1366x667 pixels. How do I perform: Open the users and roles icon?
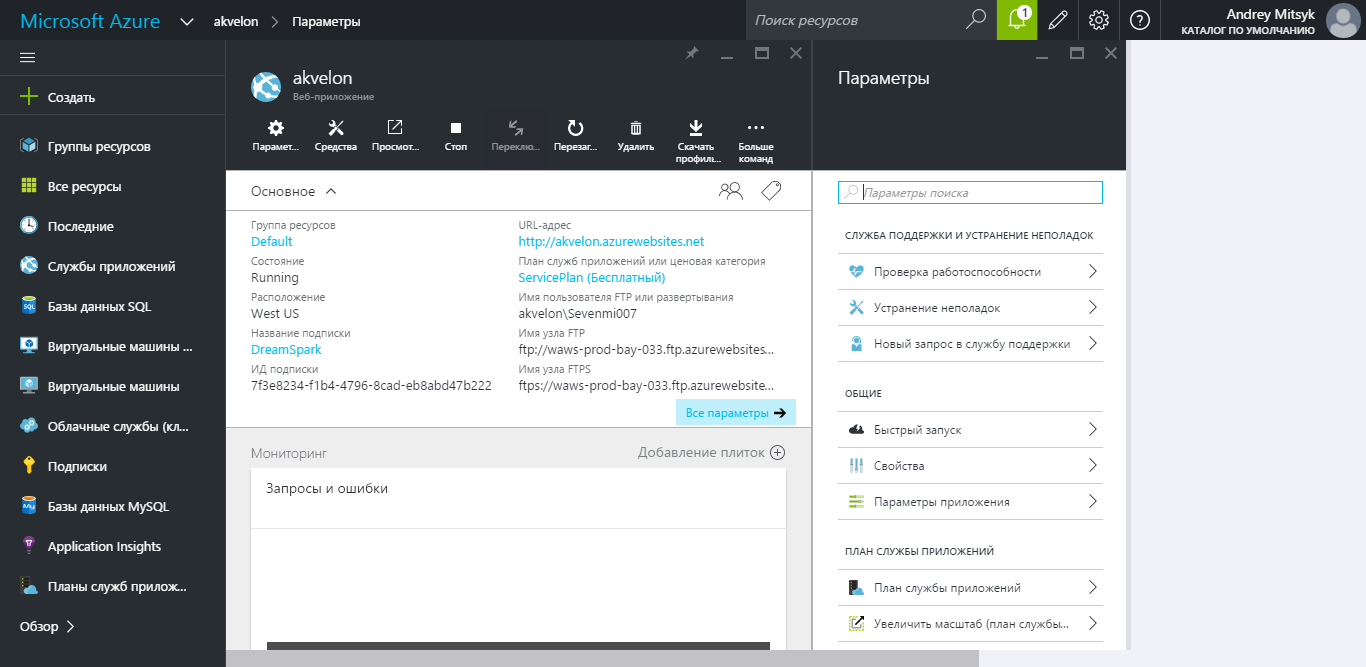coord(731,191)
